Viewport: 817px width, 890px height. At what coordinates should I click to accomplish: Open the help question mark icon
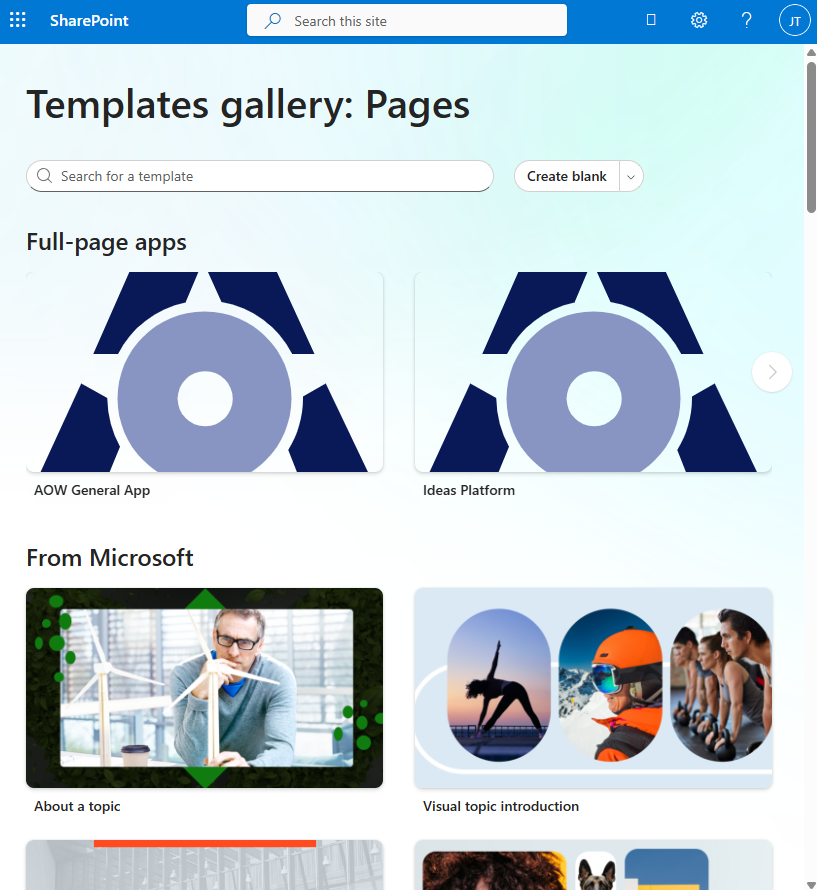(747, 20)
